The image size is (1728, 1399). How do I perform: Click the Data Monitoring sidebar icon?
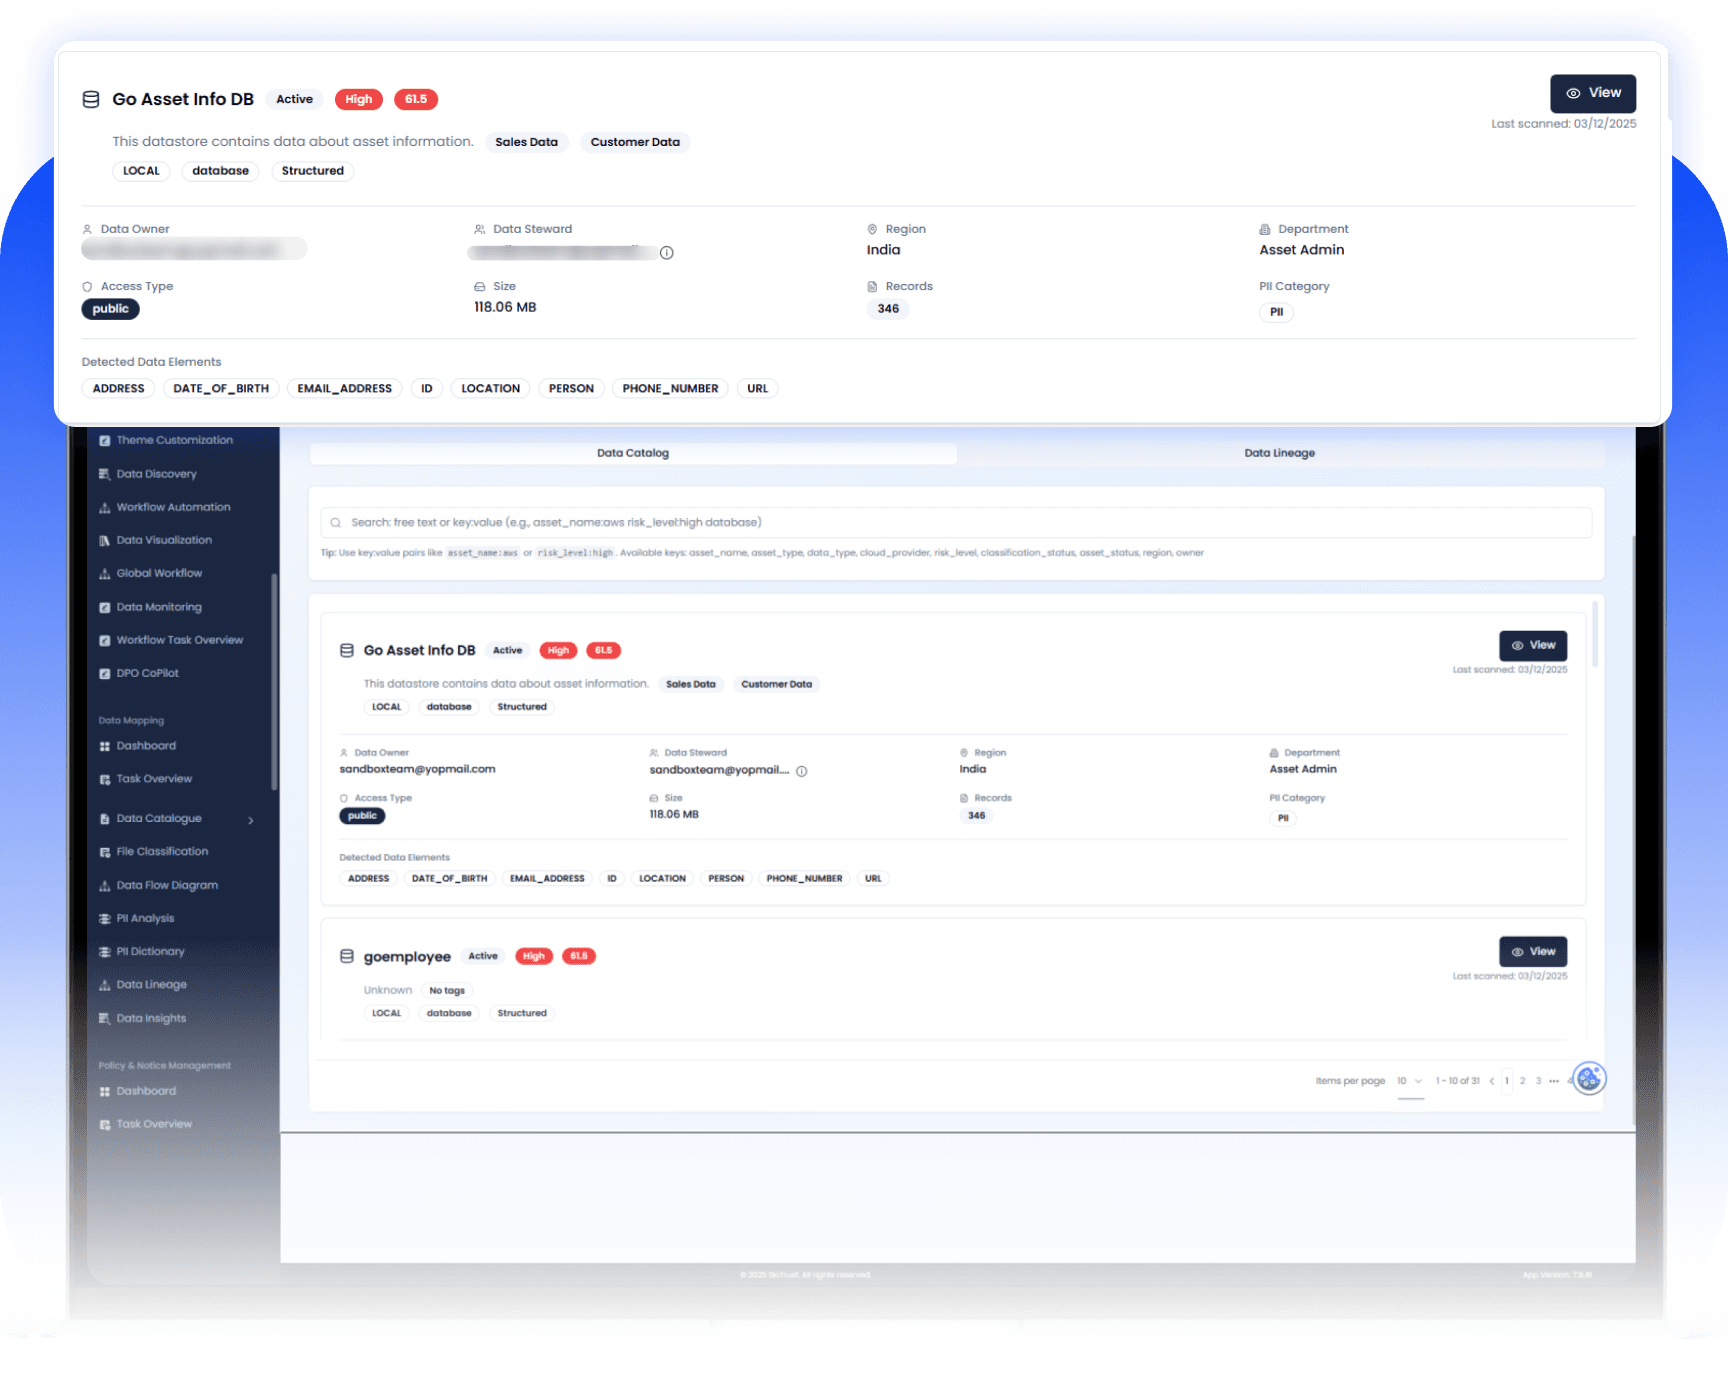105,608
